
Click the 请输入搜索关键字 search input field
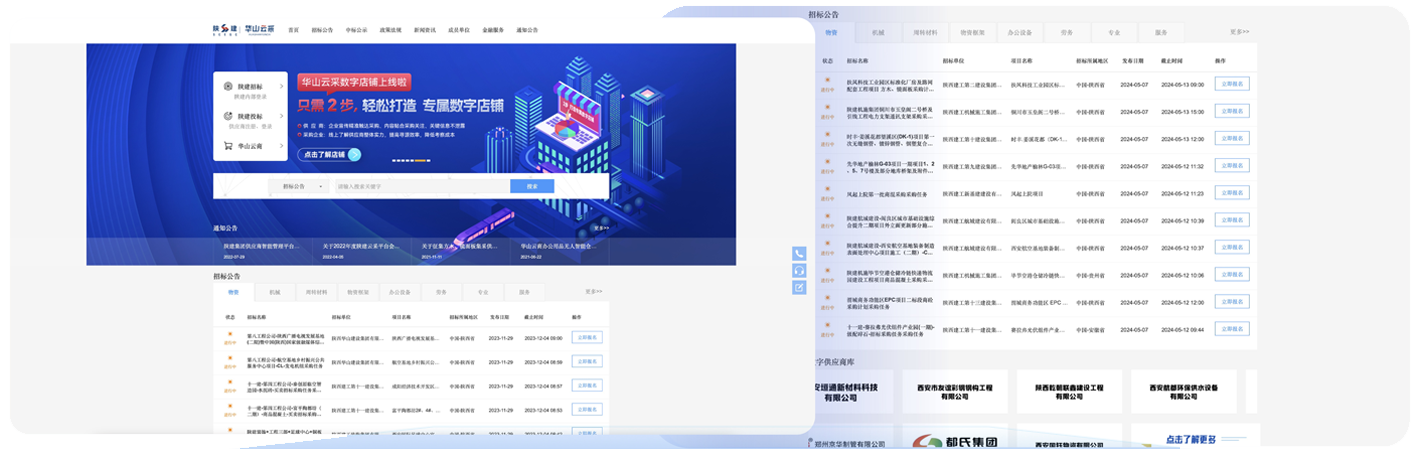[x=420, y=186]
